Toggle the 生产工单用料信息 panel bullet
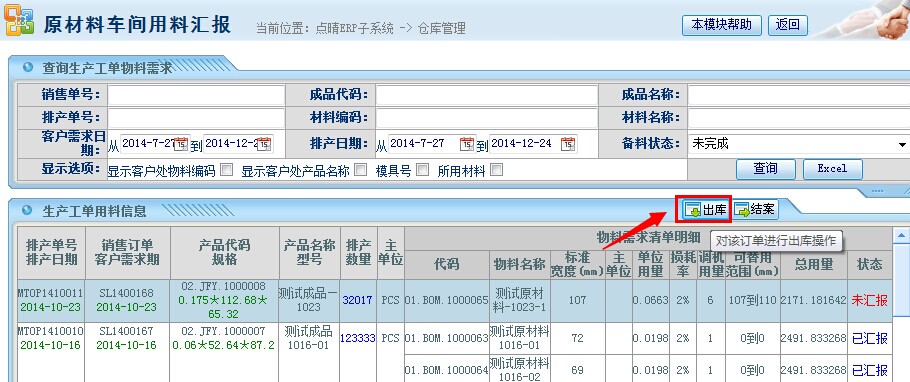Image resolution: width=910 pixels, height=382 pixels. click(x=27, y=210)
